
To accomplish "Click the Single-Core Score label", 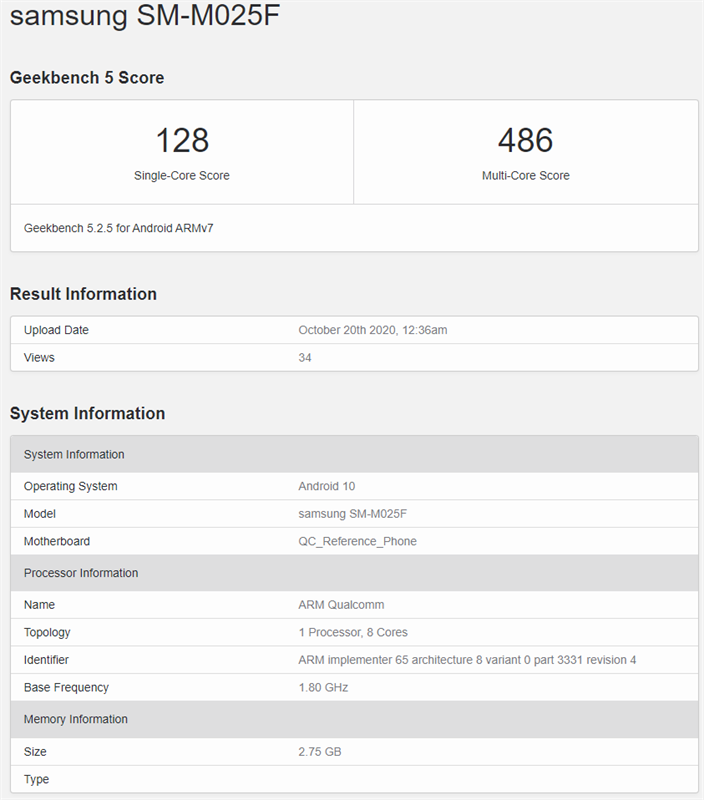I will (182, 176).
